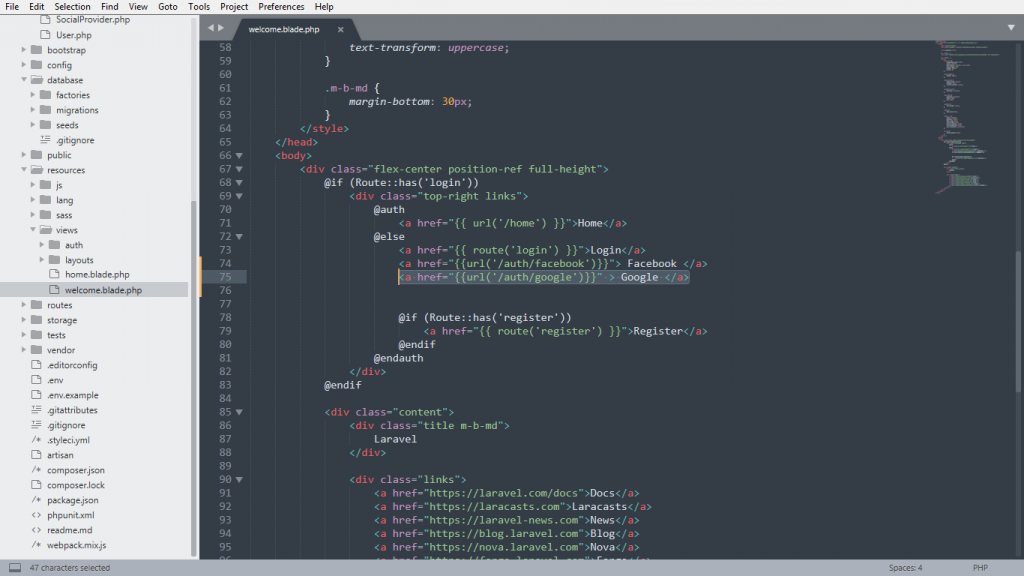Viewport: 1024px width, 576px height.
Task: Collapse the resources folder
Action: (24, 170)
